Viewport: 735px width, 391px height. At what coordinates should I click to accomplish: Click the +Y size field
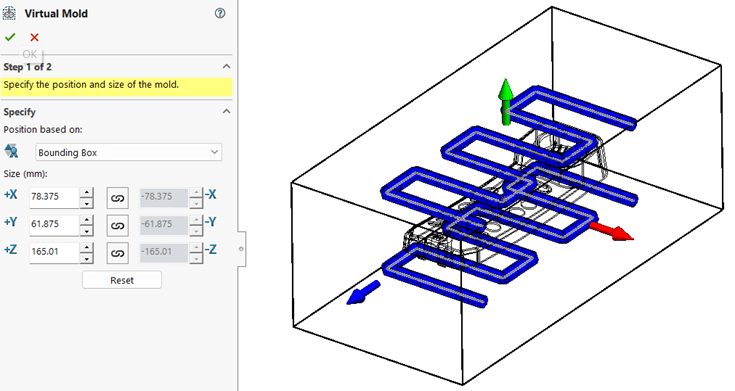(x=54, y=225)
